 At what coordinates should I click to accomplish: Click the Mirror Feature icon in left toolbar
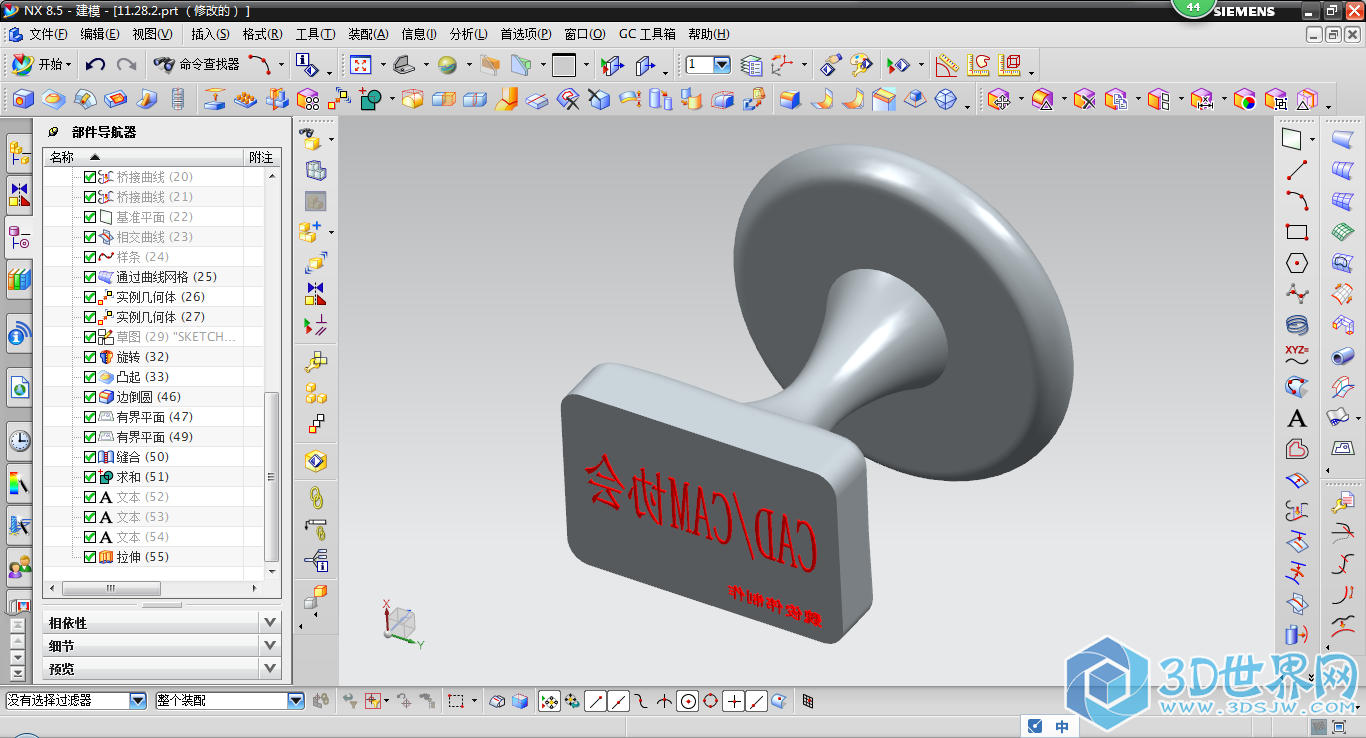316,294
